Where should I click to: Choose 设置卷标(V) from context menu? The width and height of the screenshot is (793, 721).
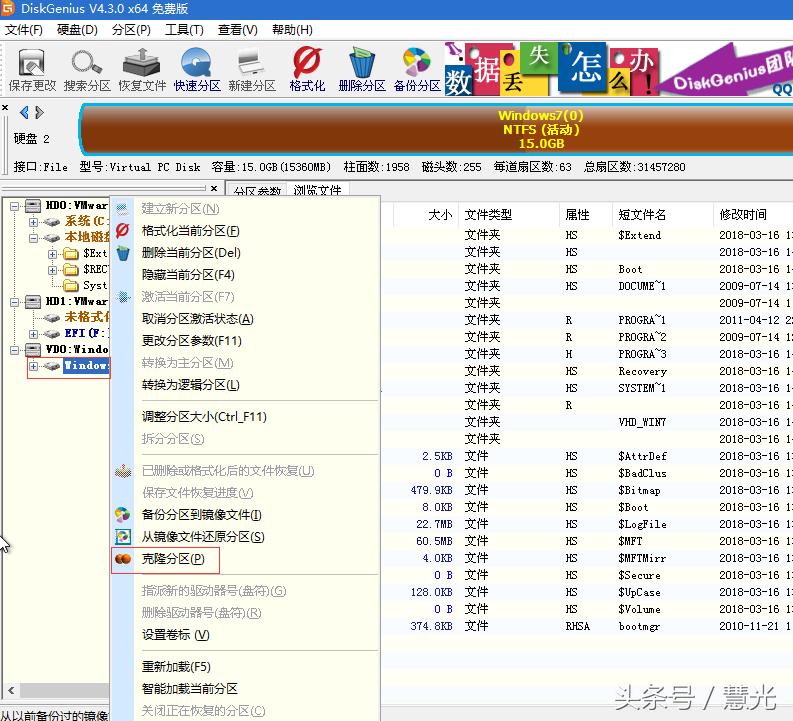175,635
